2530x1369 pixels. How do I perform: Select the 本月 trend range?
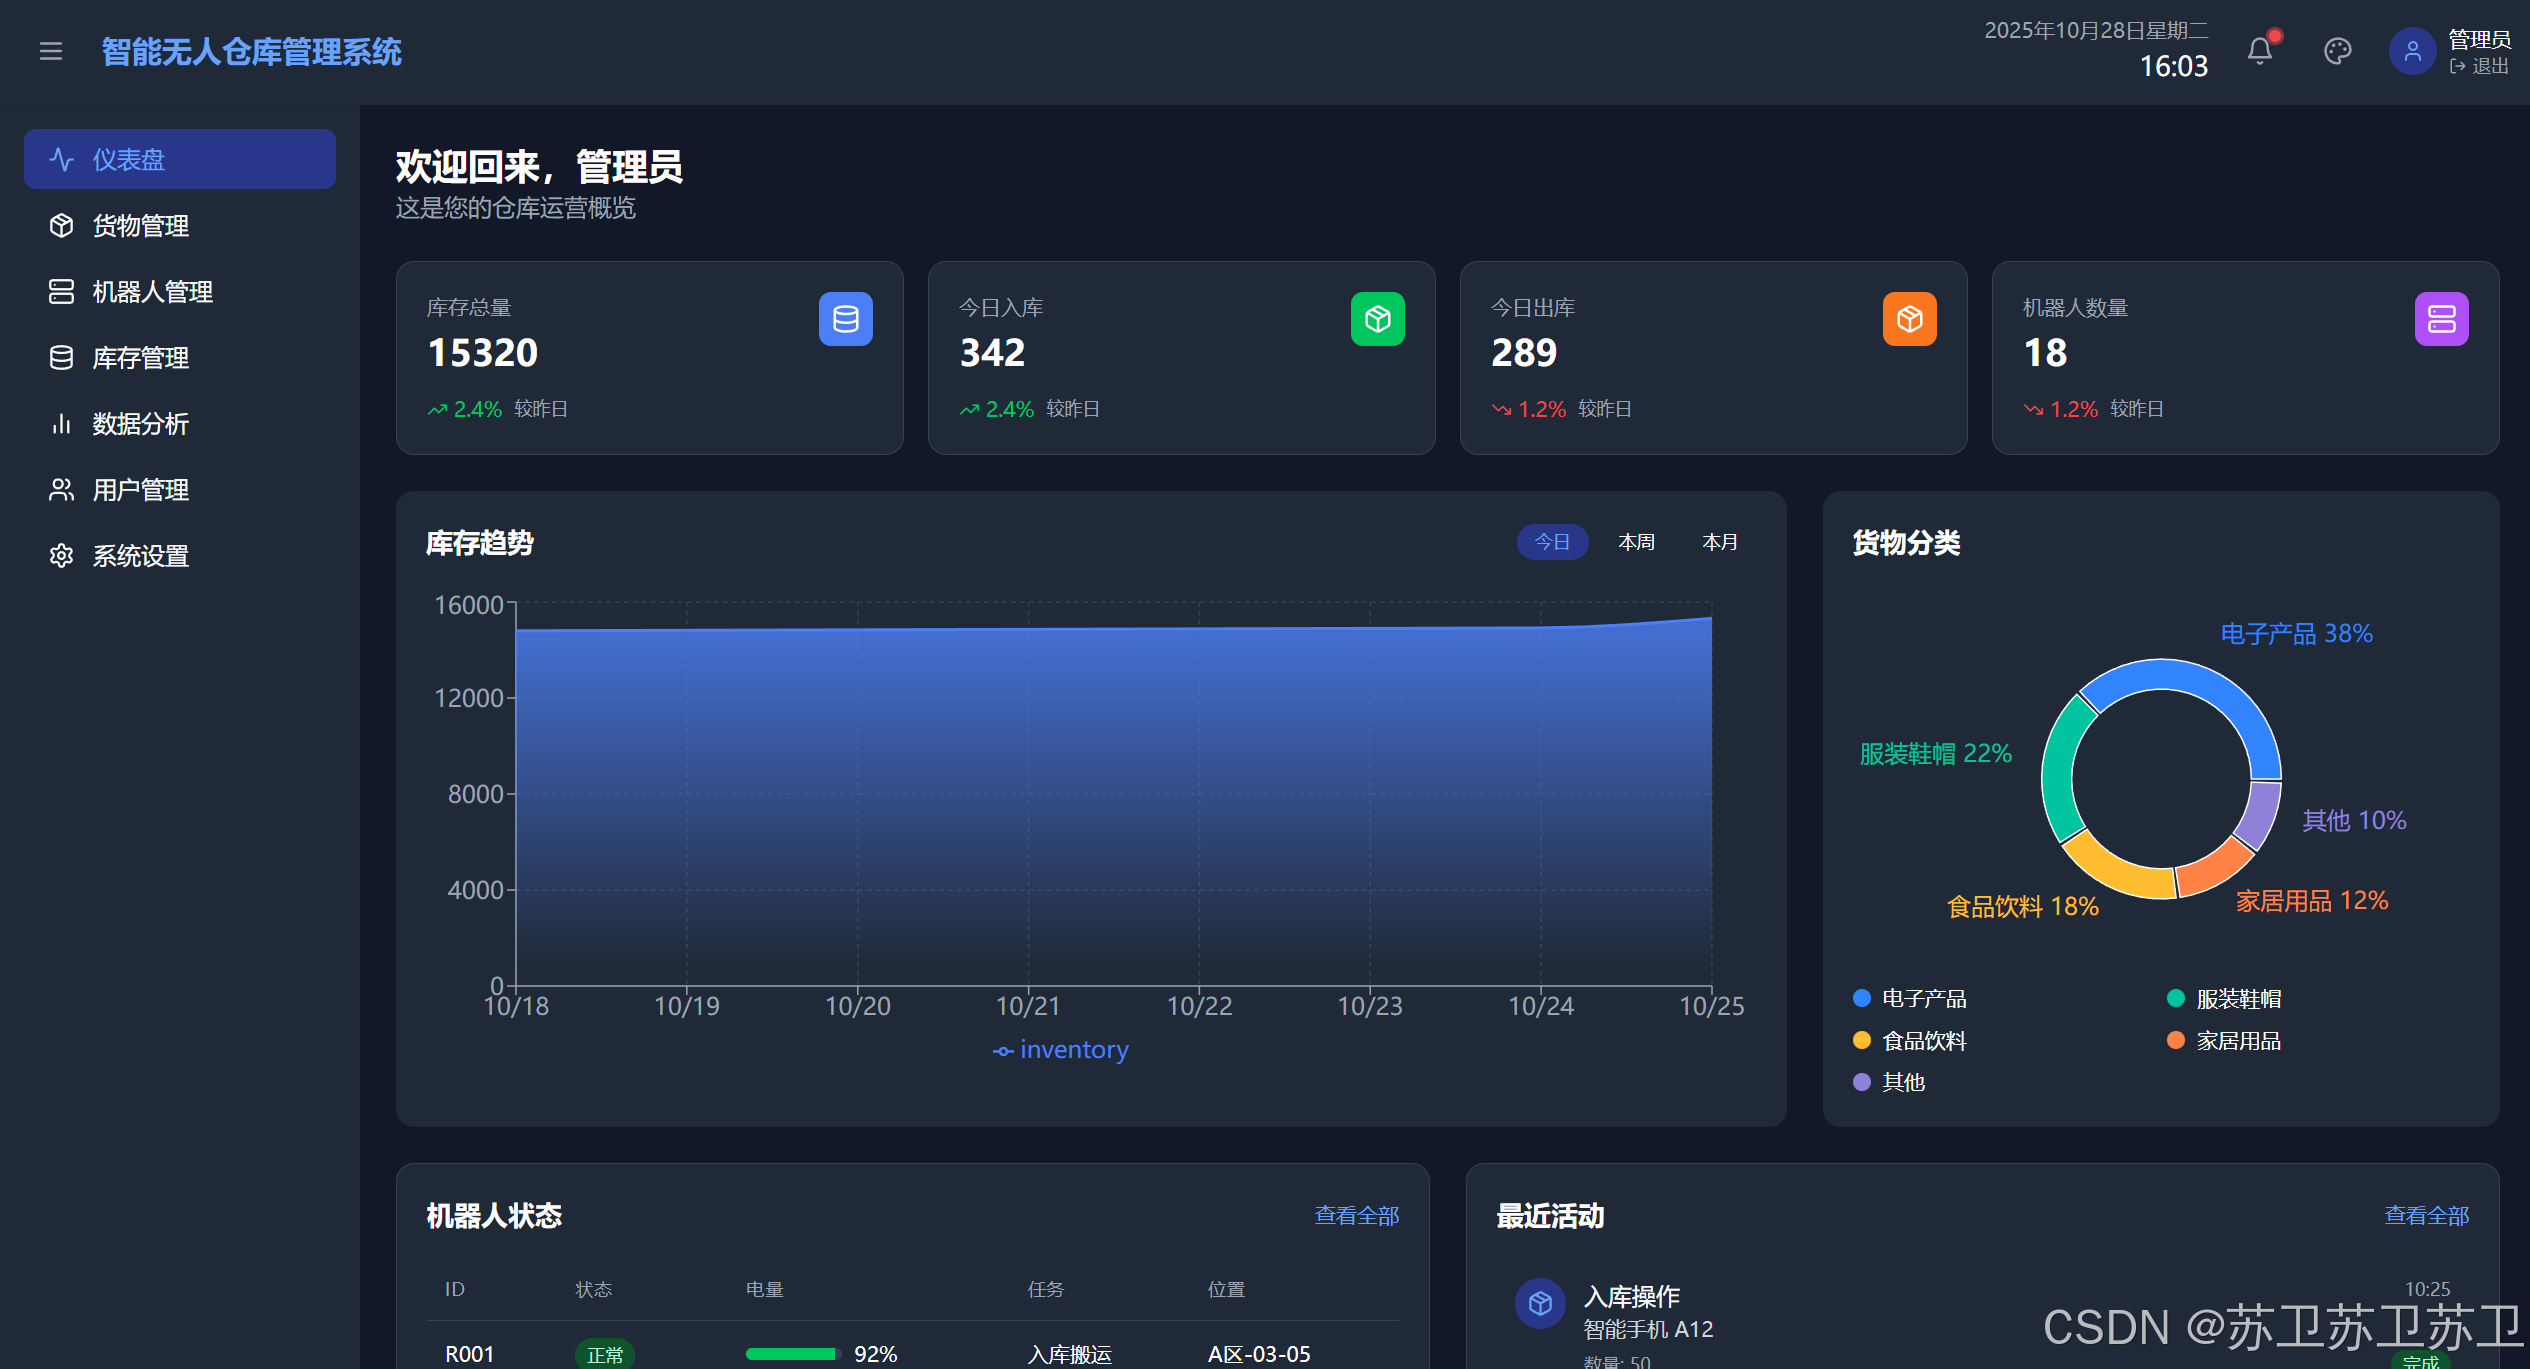point(1720,542)
